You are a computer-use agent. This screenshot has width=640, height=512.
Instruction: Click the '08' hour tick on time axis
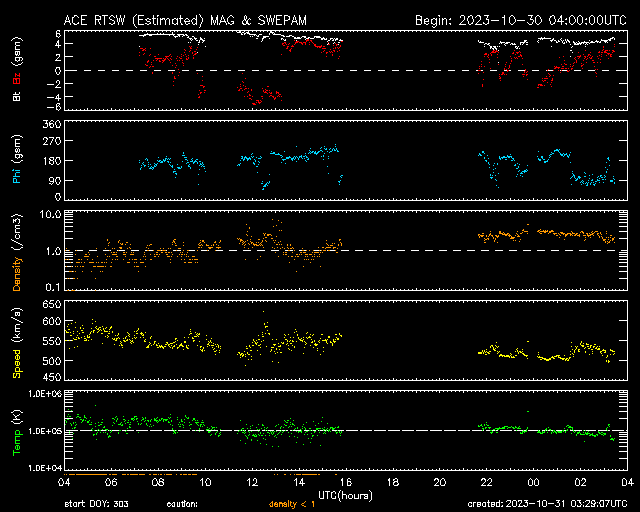coord(158,482)
